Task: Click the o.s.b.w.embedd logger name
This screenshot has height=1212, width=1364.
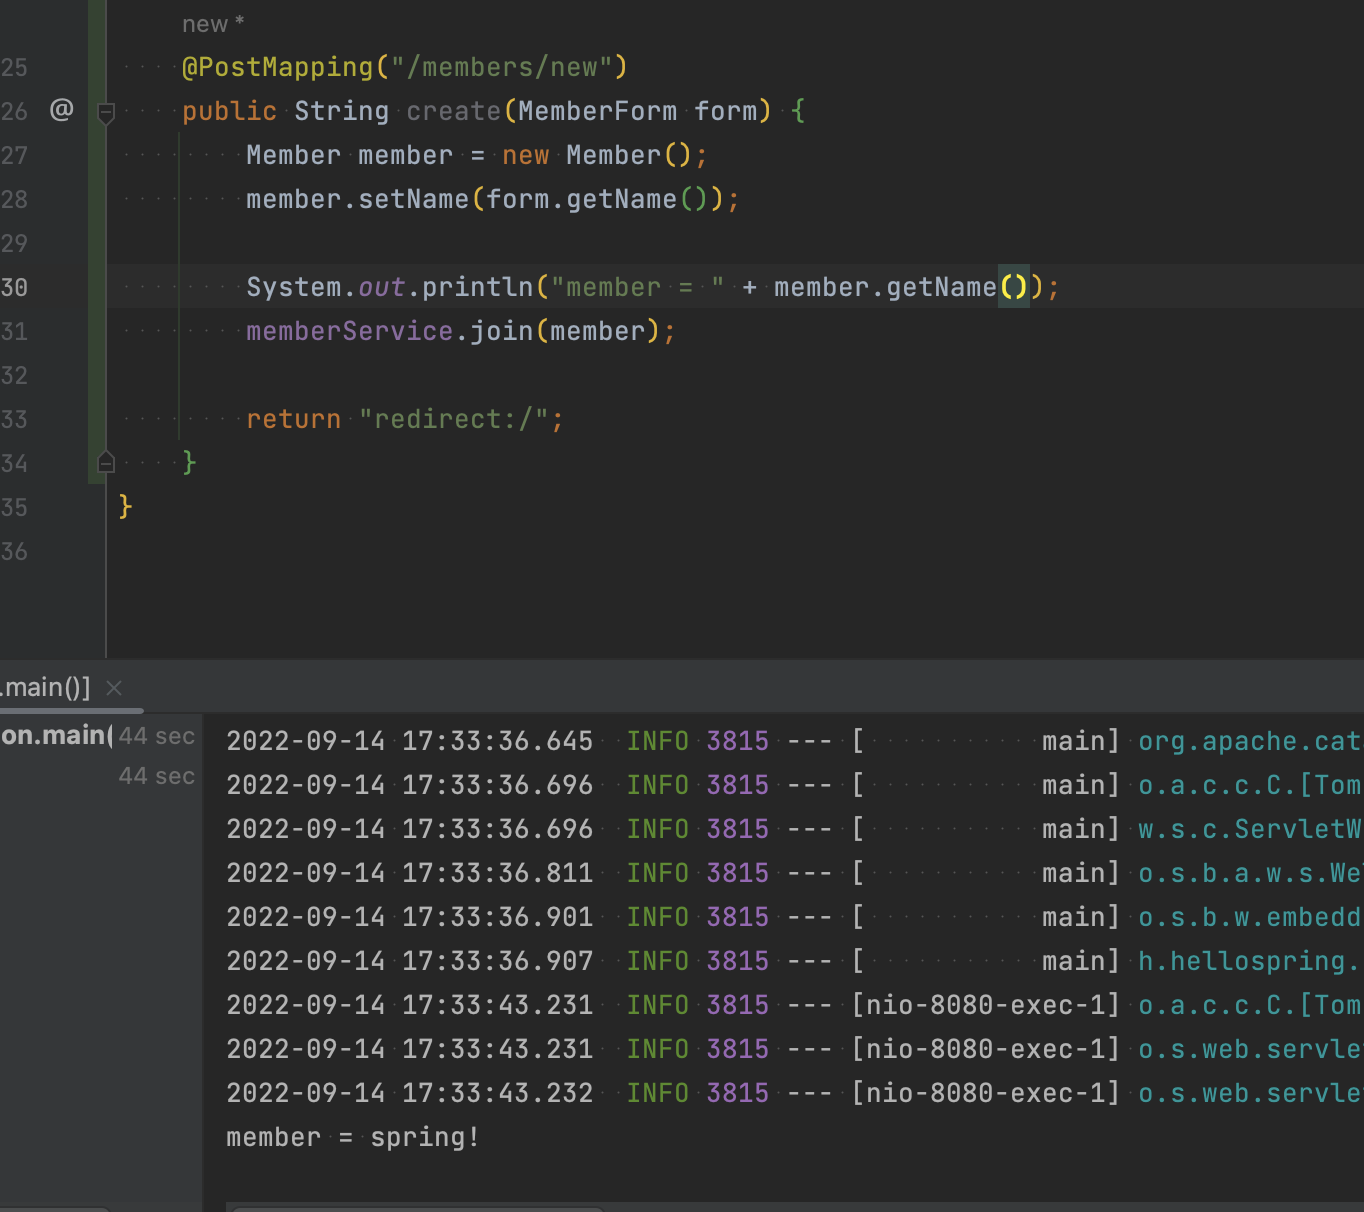Action: coord(1250,917)
